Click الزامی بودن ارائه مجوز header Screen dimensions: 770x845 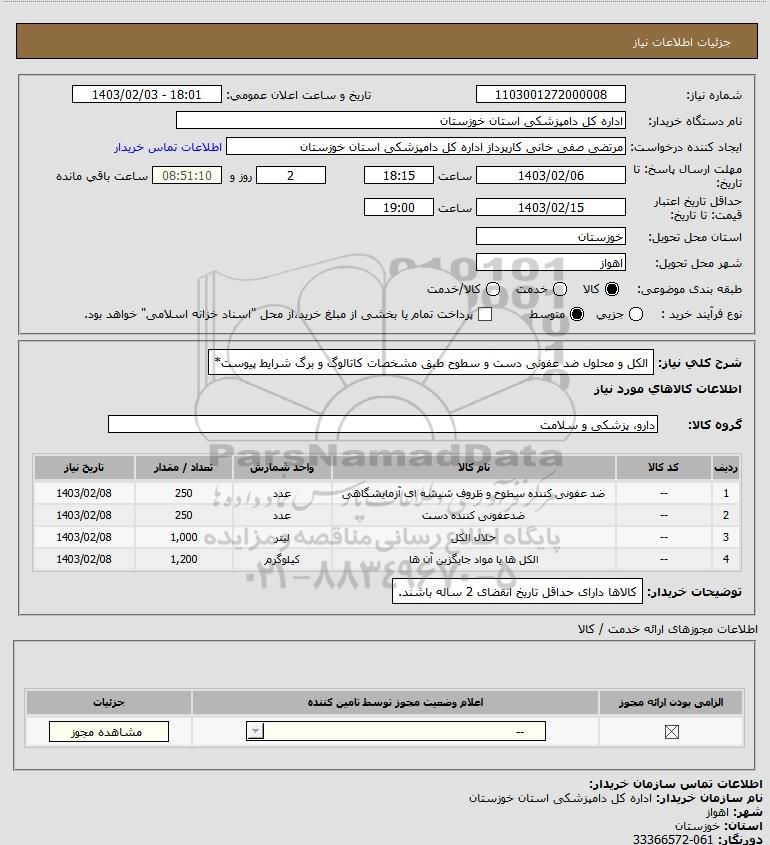(671, 703)
